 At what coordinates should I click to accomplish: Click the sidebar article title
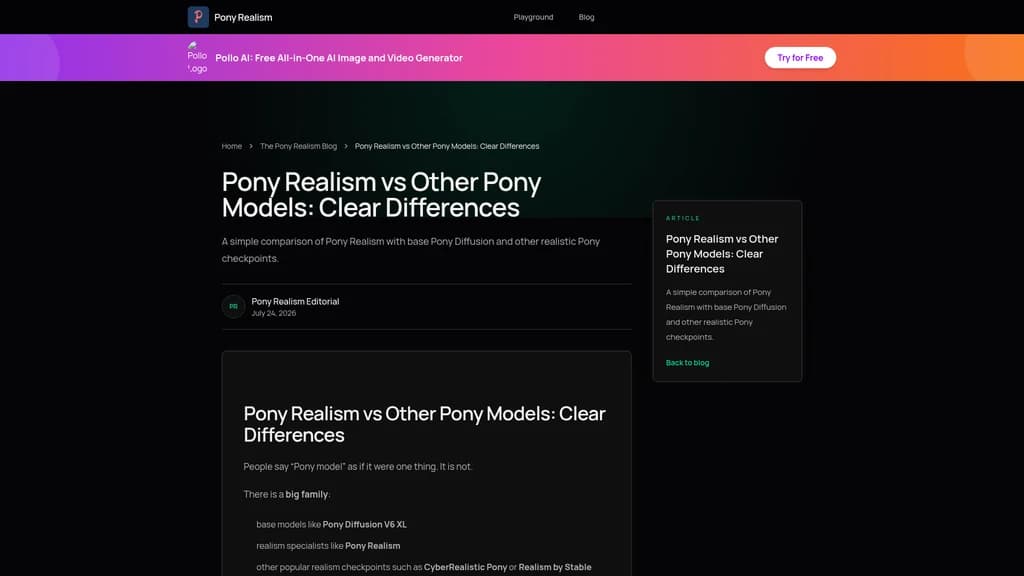coord(722,253)
